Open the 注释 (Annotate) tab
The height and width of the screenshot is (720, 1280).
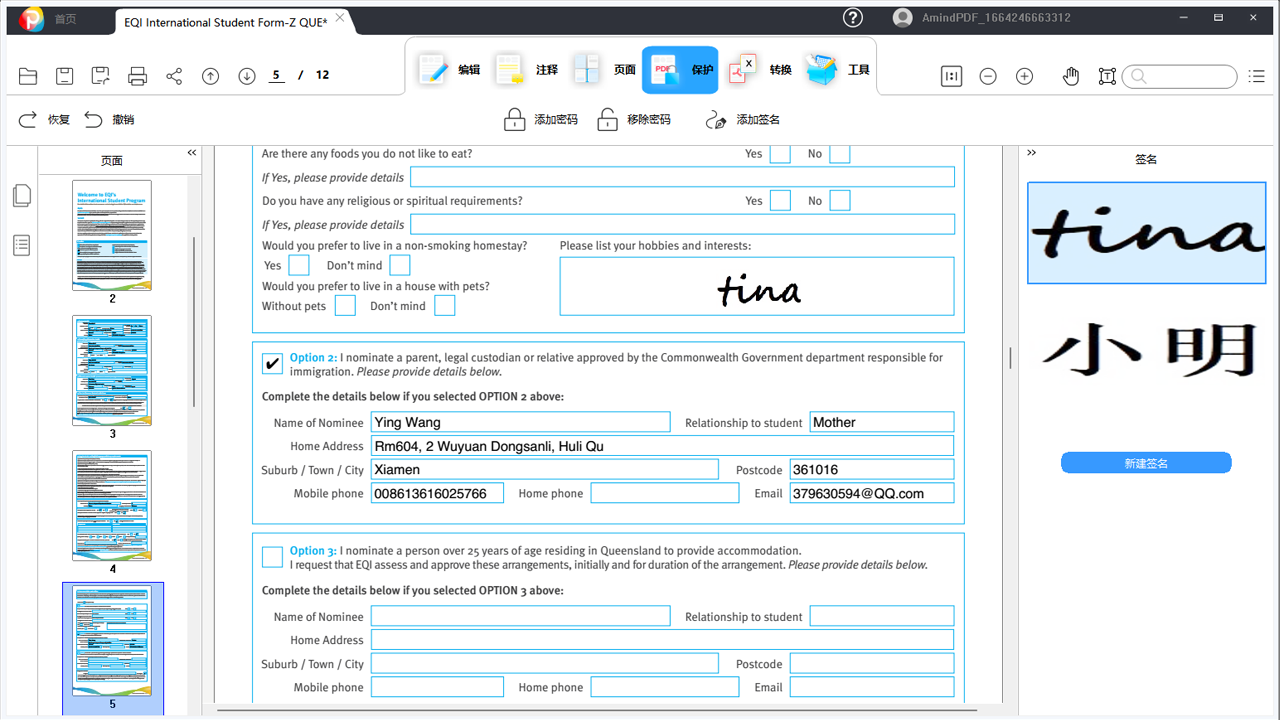(526, 70)
